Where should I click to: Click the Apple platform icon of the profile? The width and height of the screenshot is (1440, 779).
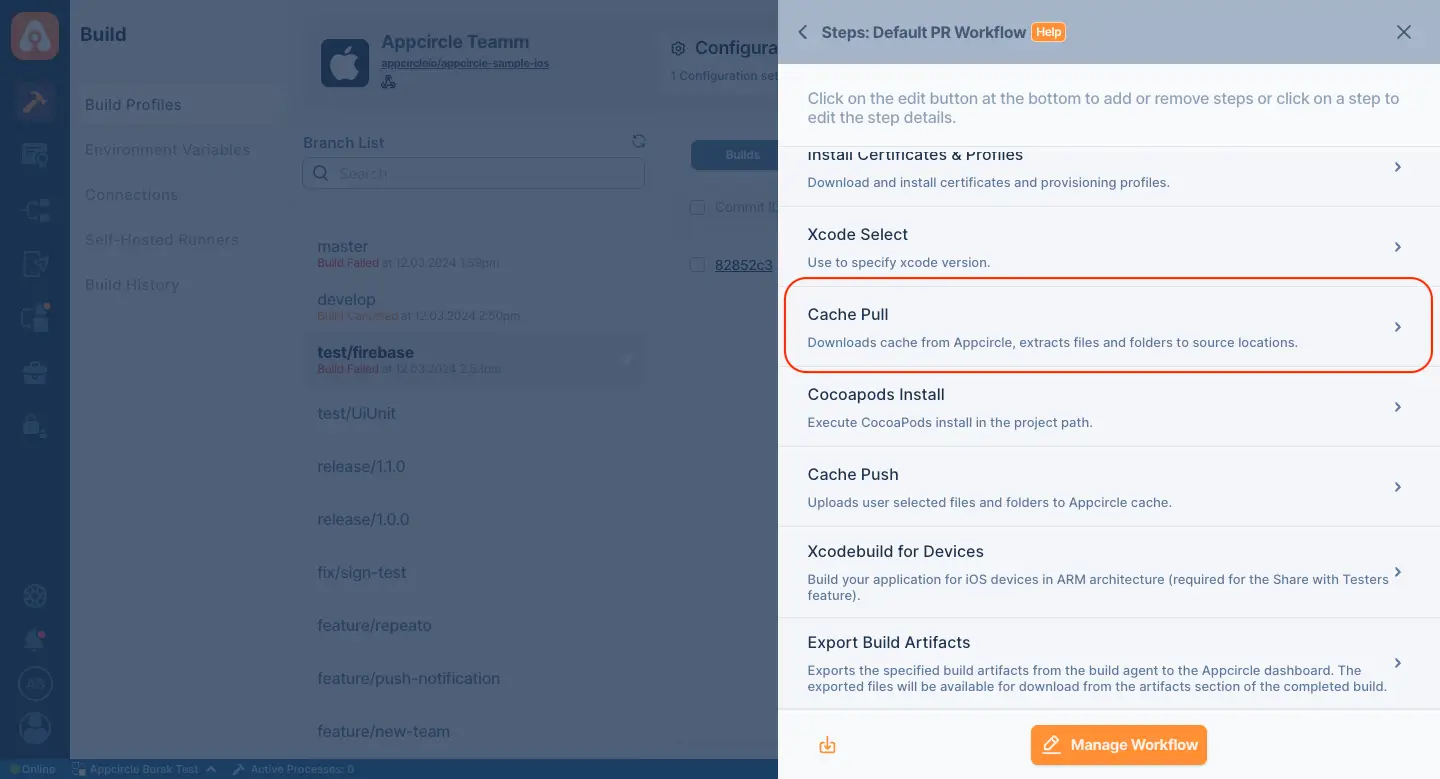345,64
